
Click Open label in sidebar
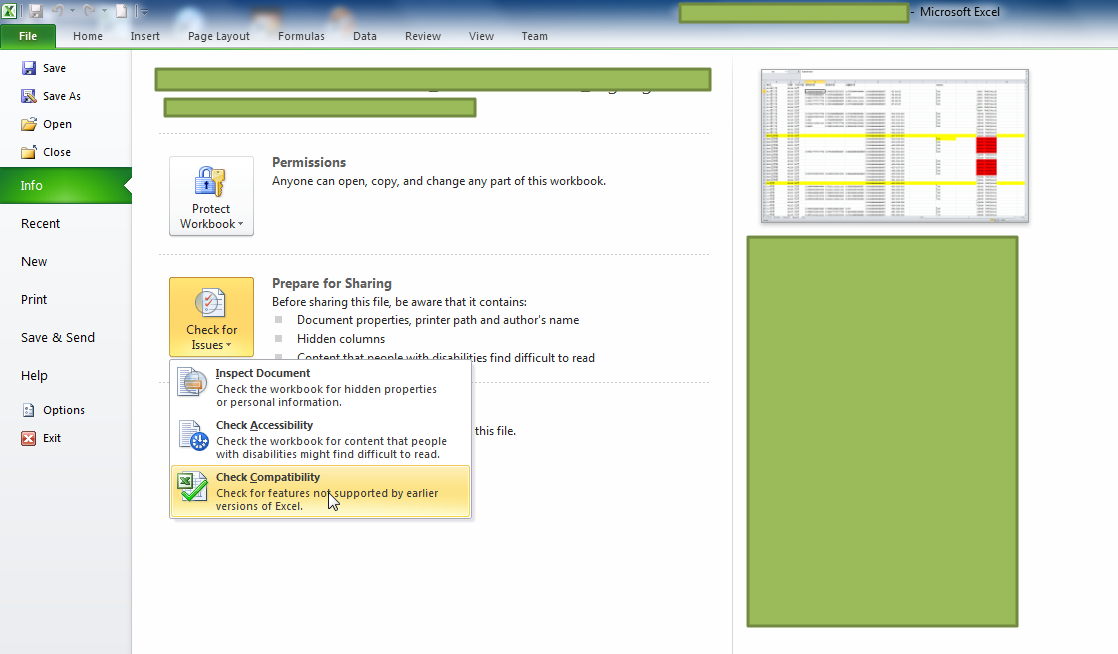[x=57, y=124]
